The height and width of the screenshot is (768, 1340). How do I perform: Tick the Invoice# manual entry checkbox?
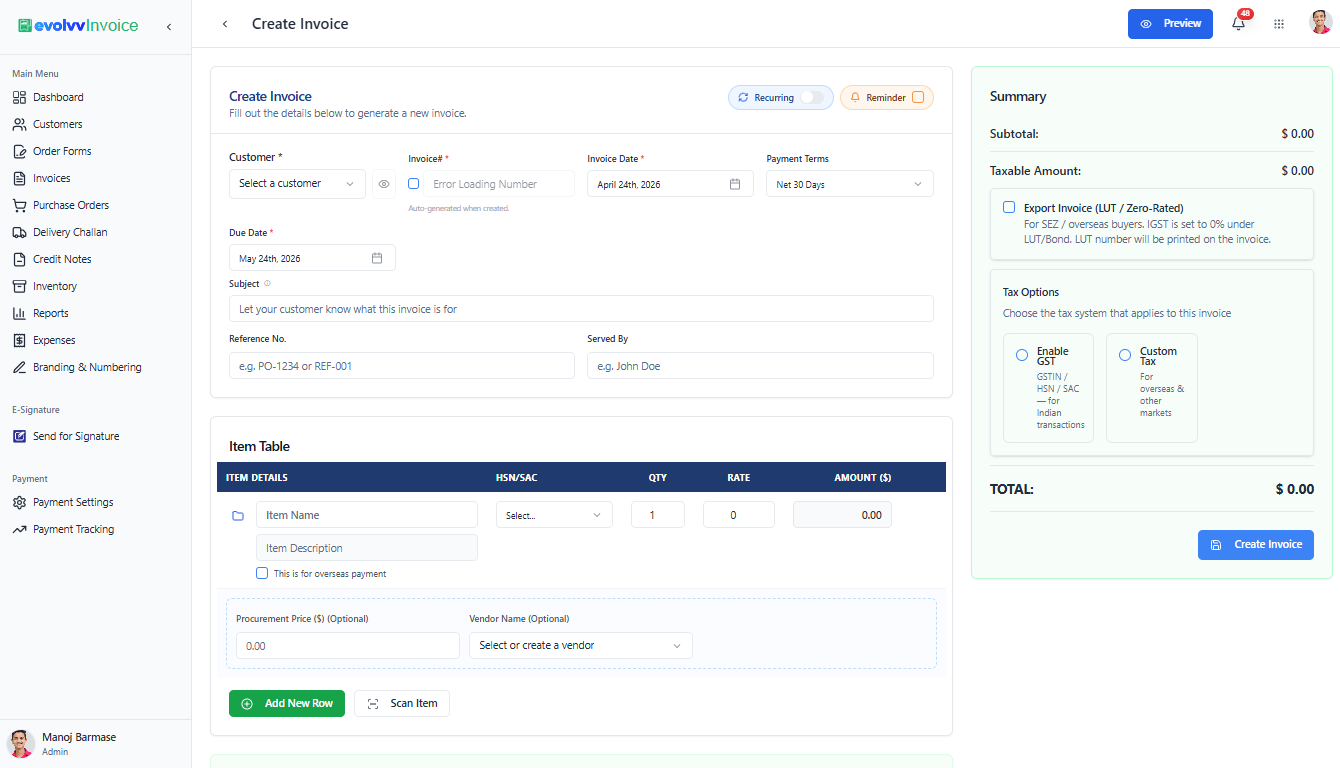point(414,184)
